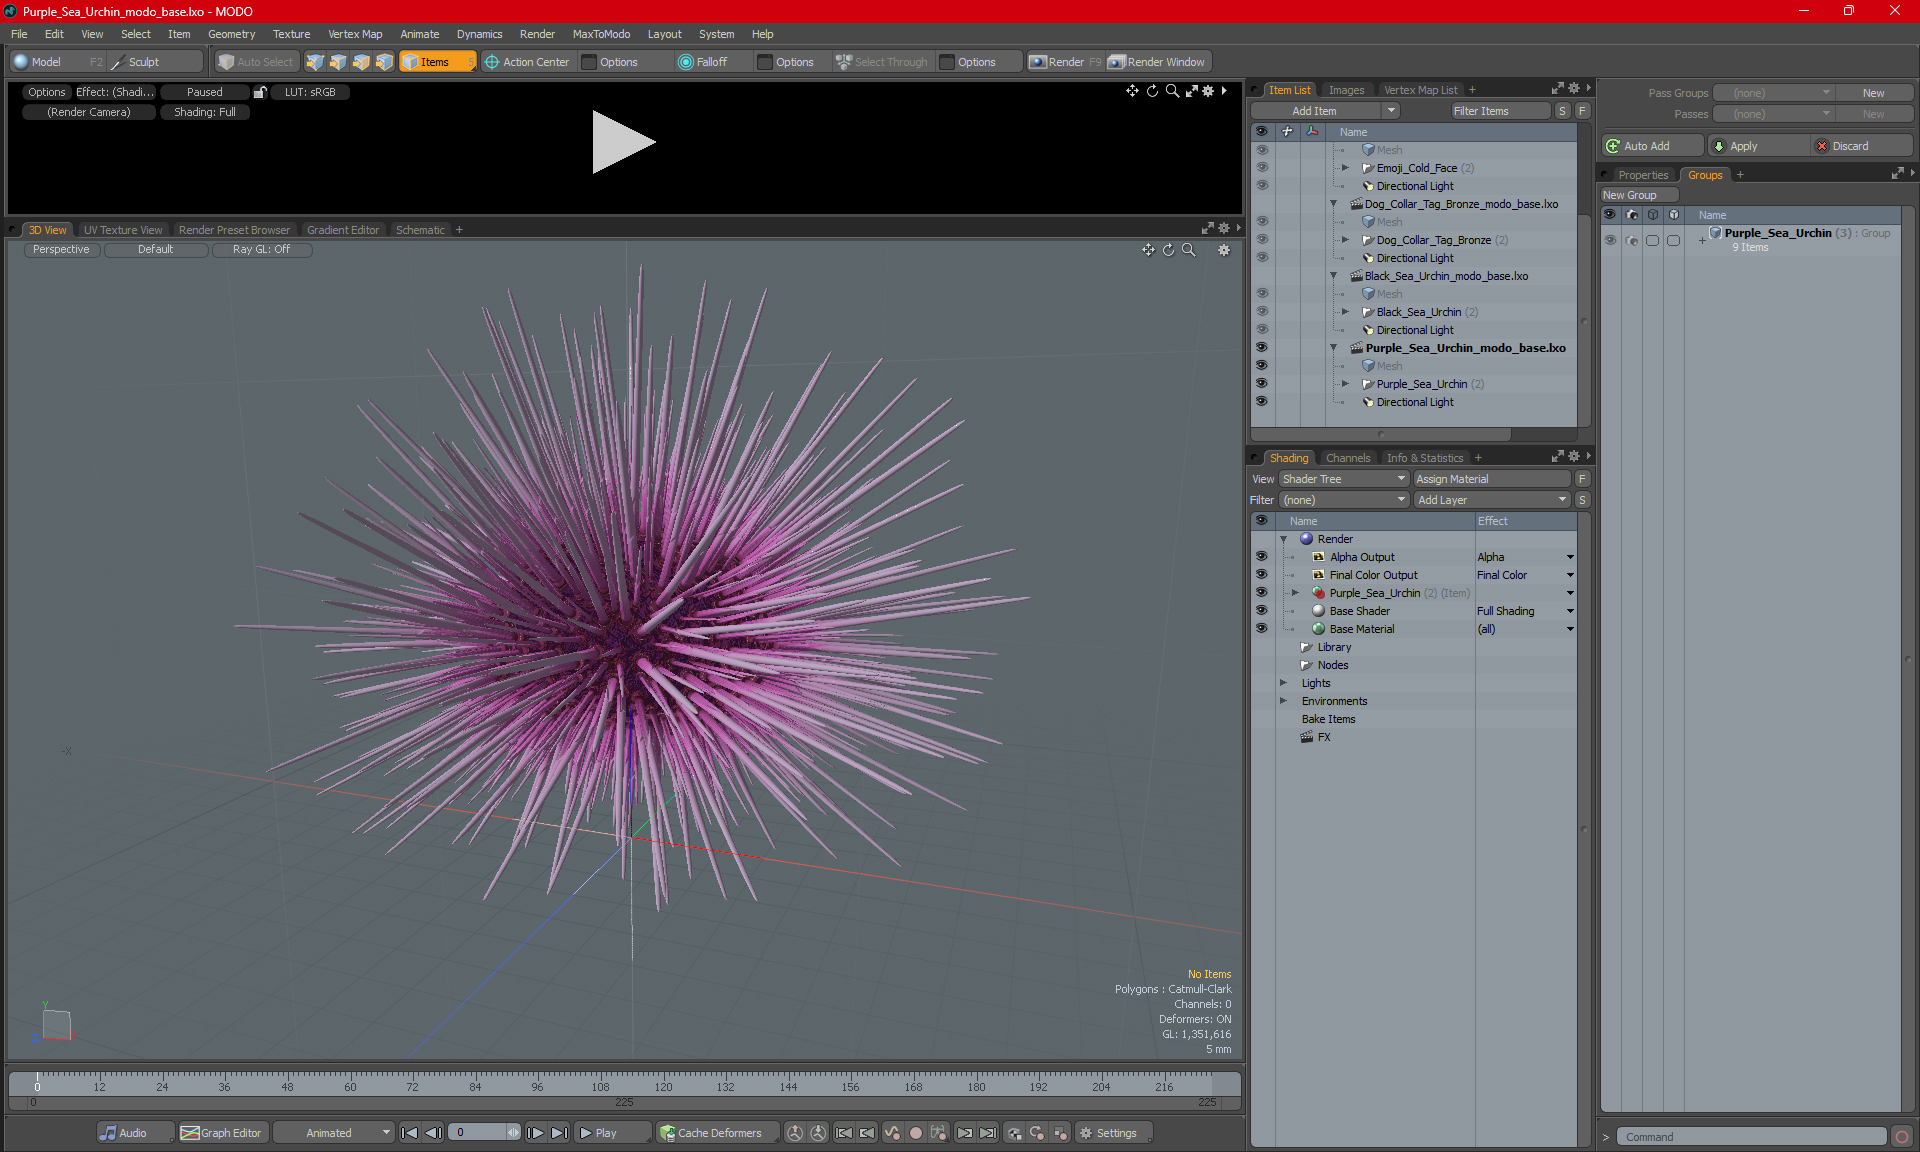Open 3D view gear settings icon

1224,250
